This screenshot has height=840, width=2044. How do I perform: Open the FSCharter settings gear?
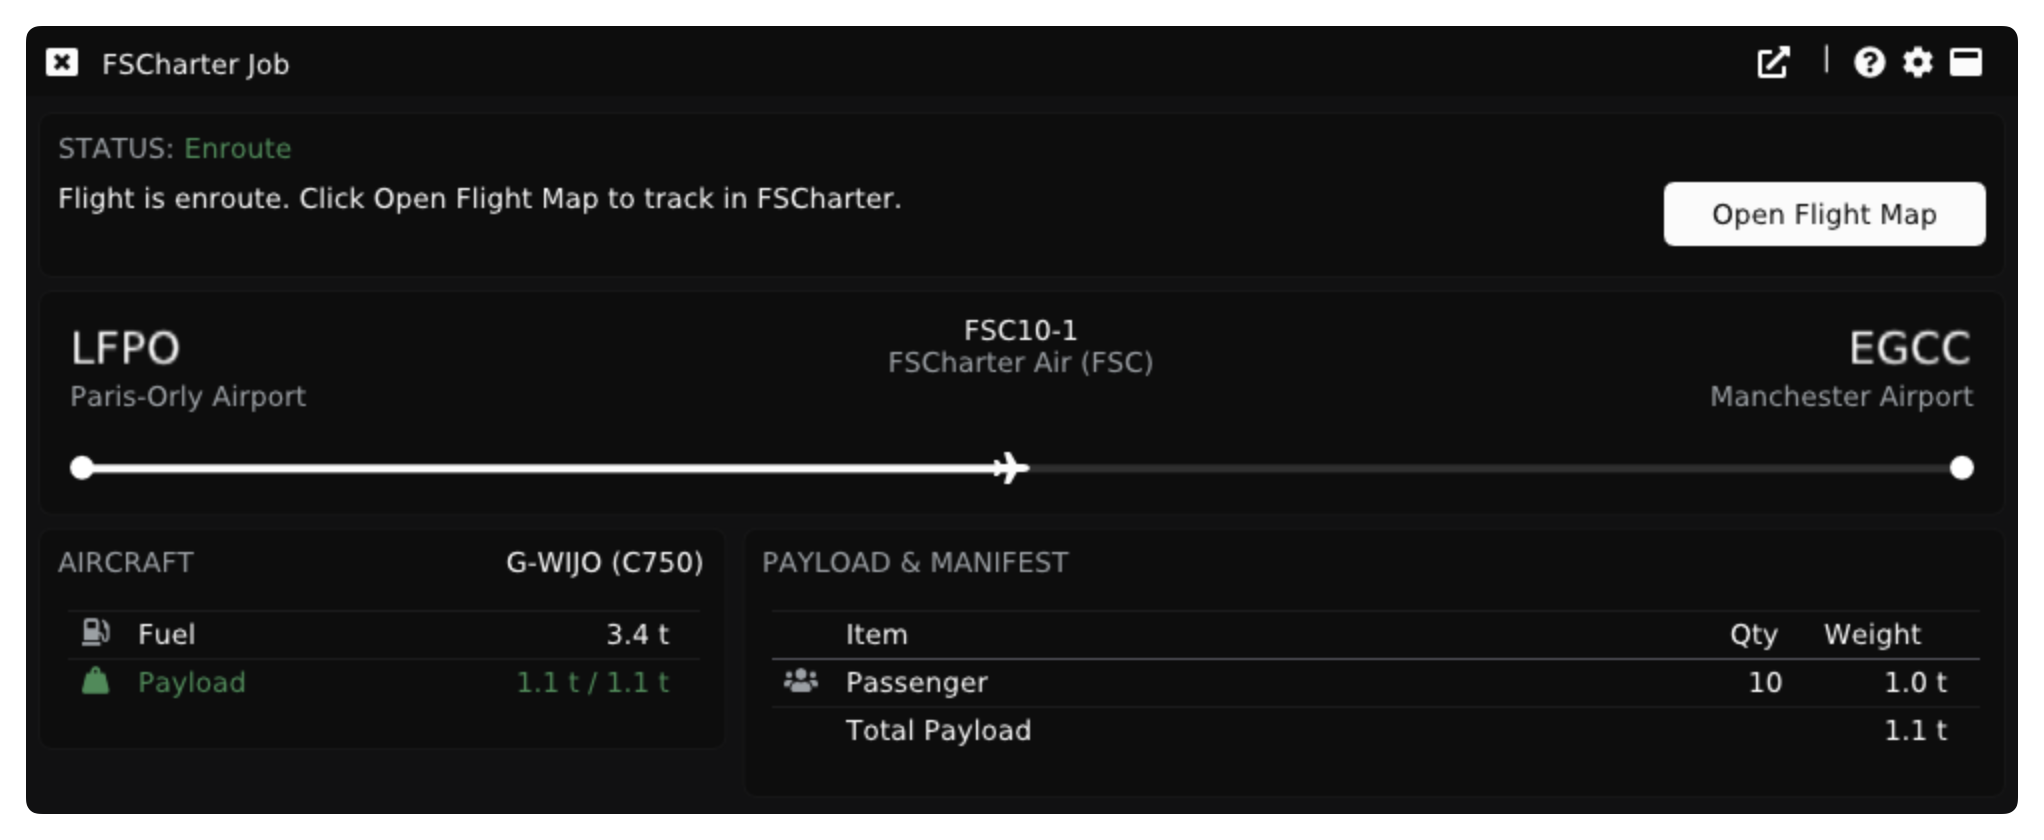tap(1916, 62)
